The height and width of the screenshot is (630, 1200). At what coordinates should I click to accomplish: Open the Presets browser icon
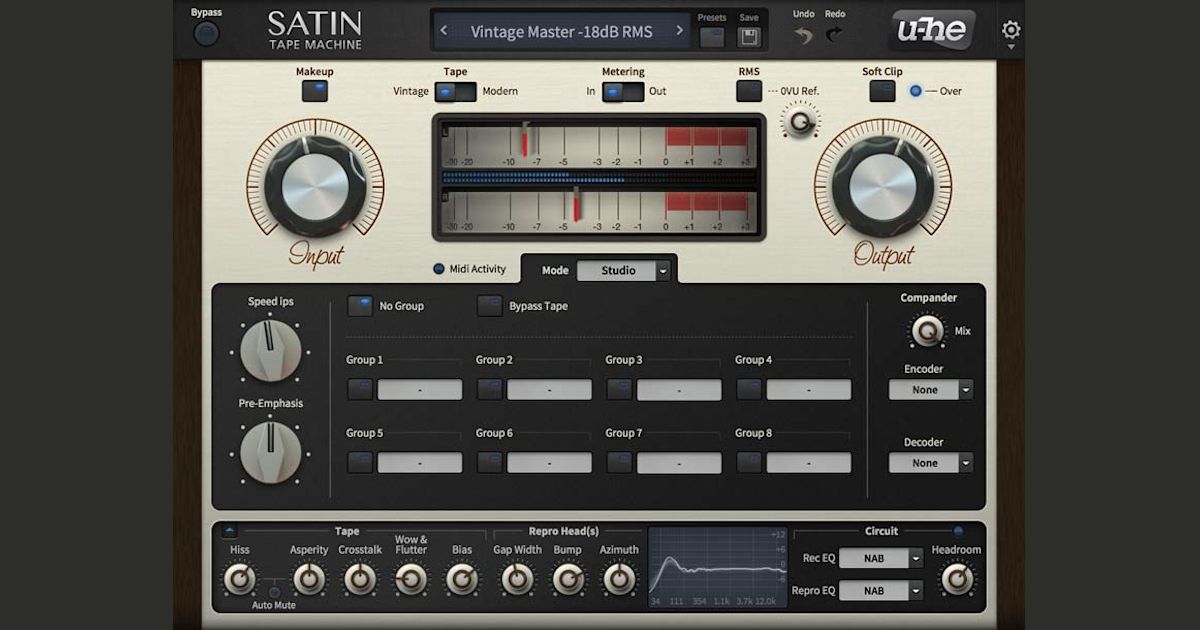click(x=713, y=33)
